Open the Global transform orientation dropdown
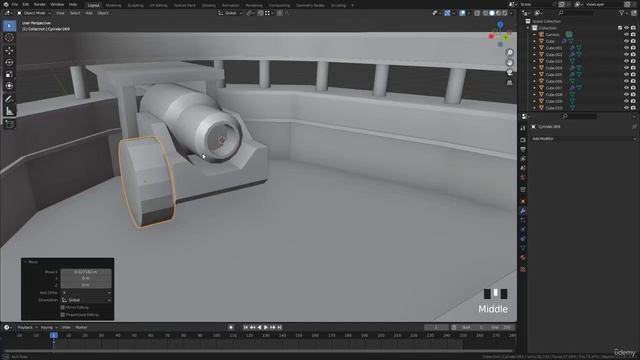The width and height of the screenshot is (640, 360). [x=230, y=13]
